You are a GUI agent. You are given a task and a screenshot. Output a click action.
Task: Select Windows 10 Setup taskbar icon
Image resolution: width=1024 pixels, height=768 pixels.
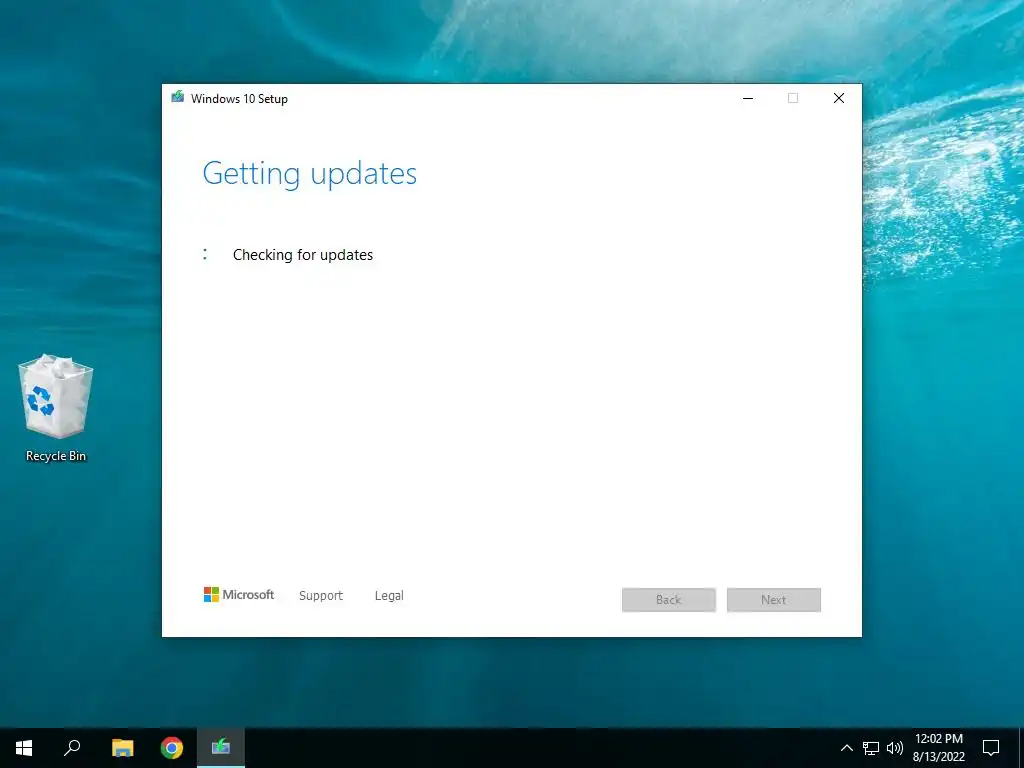click(x=221, y=748)
